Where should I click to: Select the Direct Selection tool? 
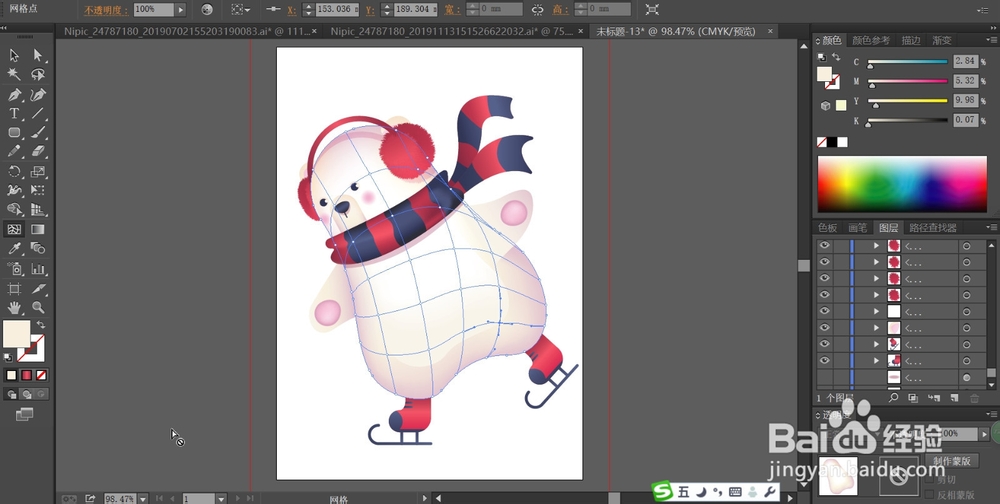pos(38,55)
